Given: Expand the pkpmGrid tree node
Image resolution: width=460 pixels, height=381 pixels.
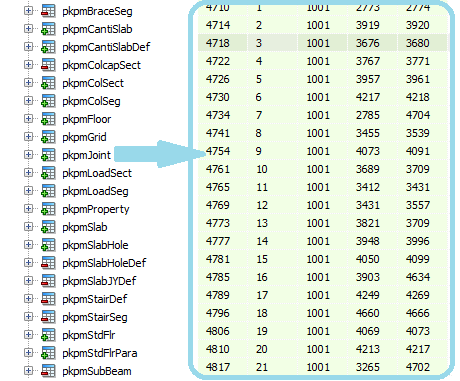Looking at the screenshot, I should click(x=28, y=137).
